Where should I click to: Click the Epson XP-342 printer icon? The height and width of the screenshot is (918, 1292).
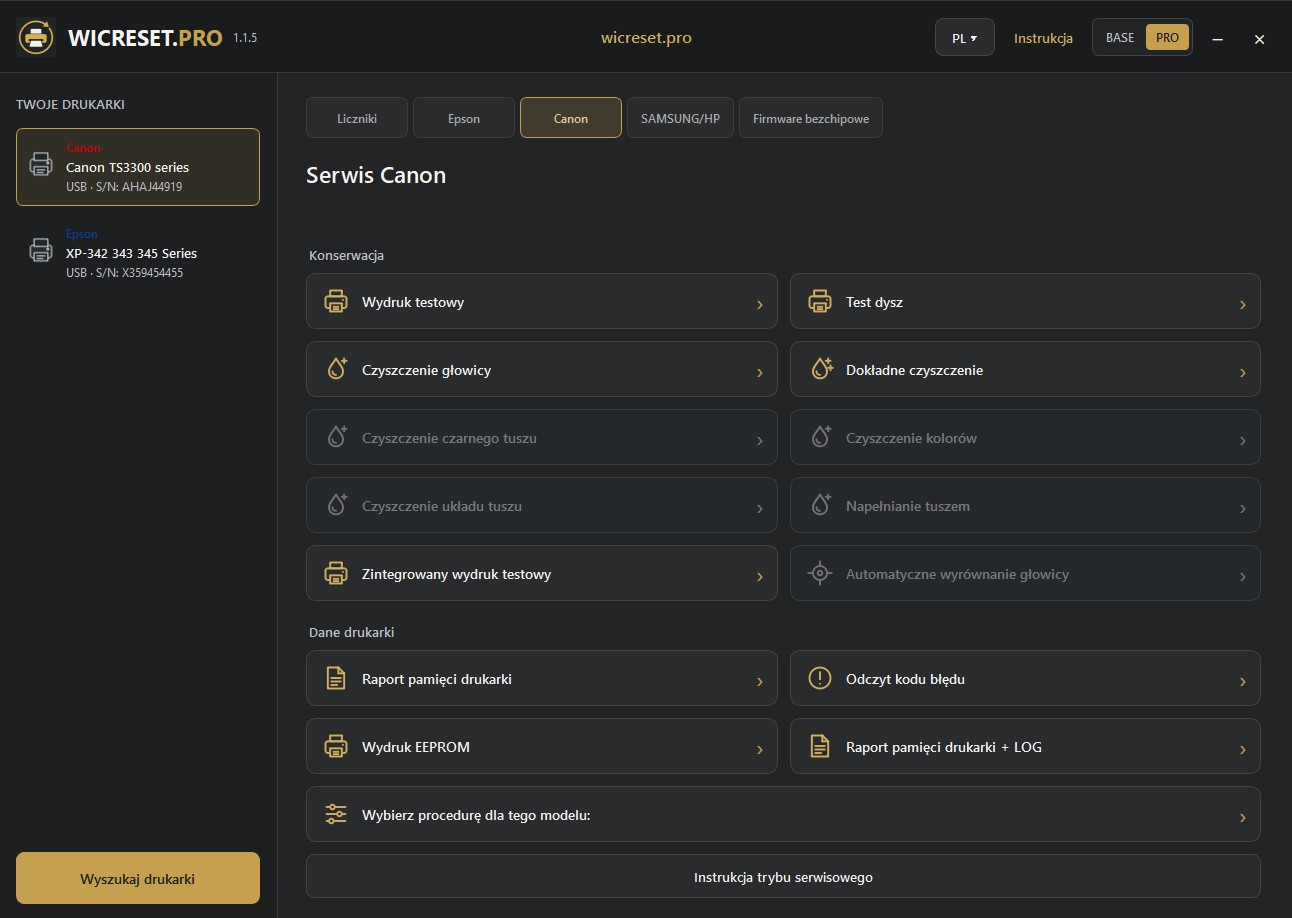(x=41, y=251)
